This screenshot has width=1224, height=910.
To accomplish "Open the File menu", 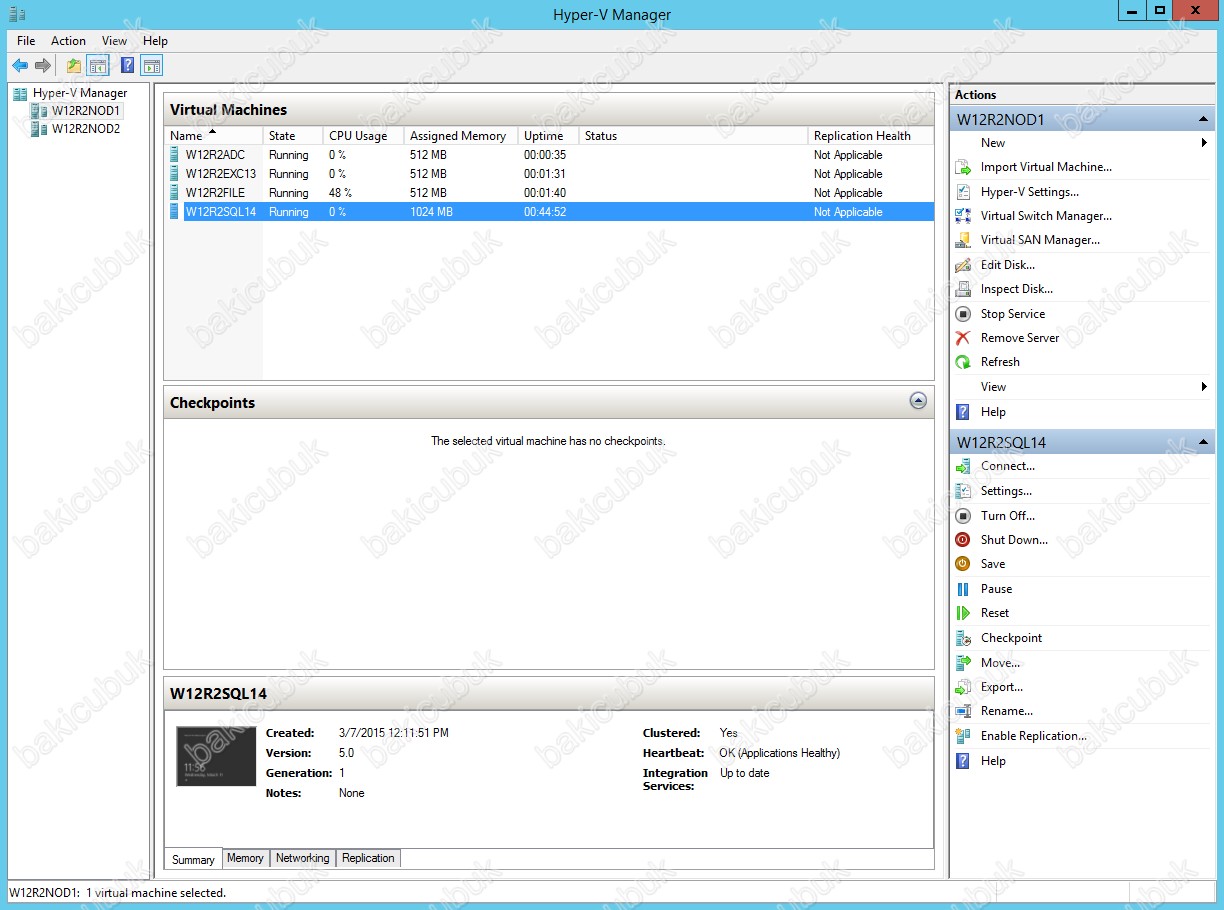I will (x=26, y=41).
